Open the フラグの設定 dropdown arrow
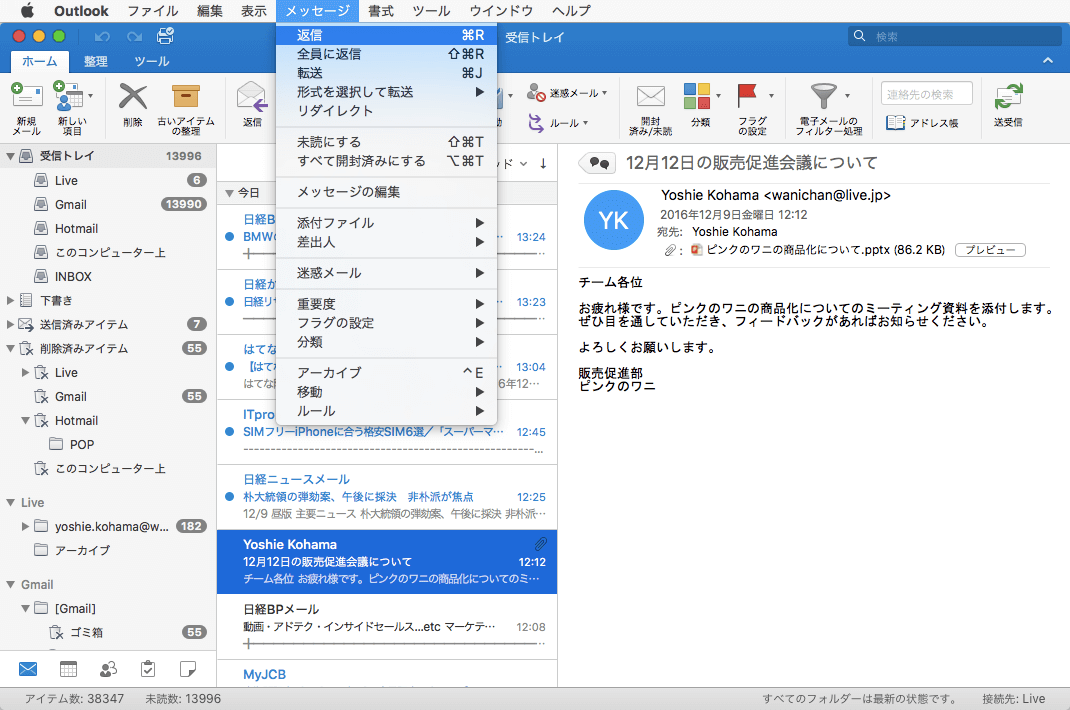Viewport: 1070px width, 710px height. point(772,96)
